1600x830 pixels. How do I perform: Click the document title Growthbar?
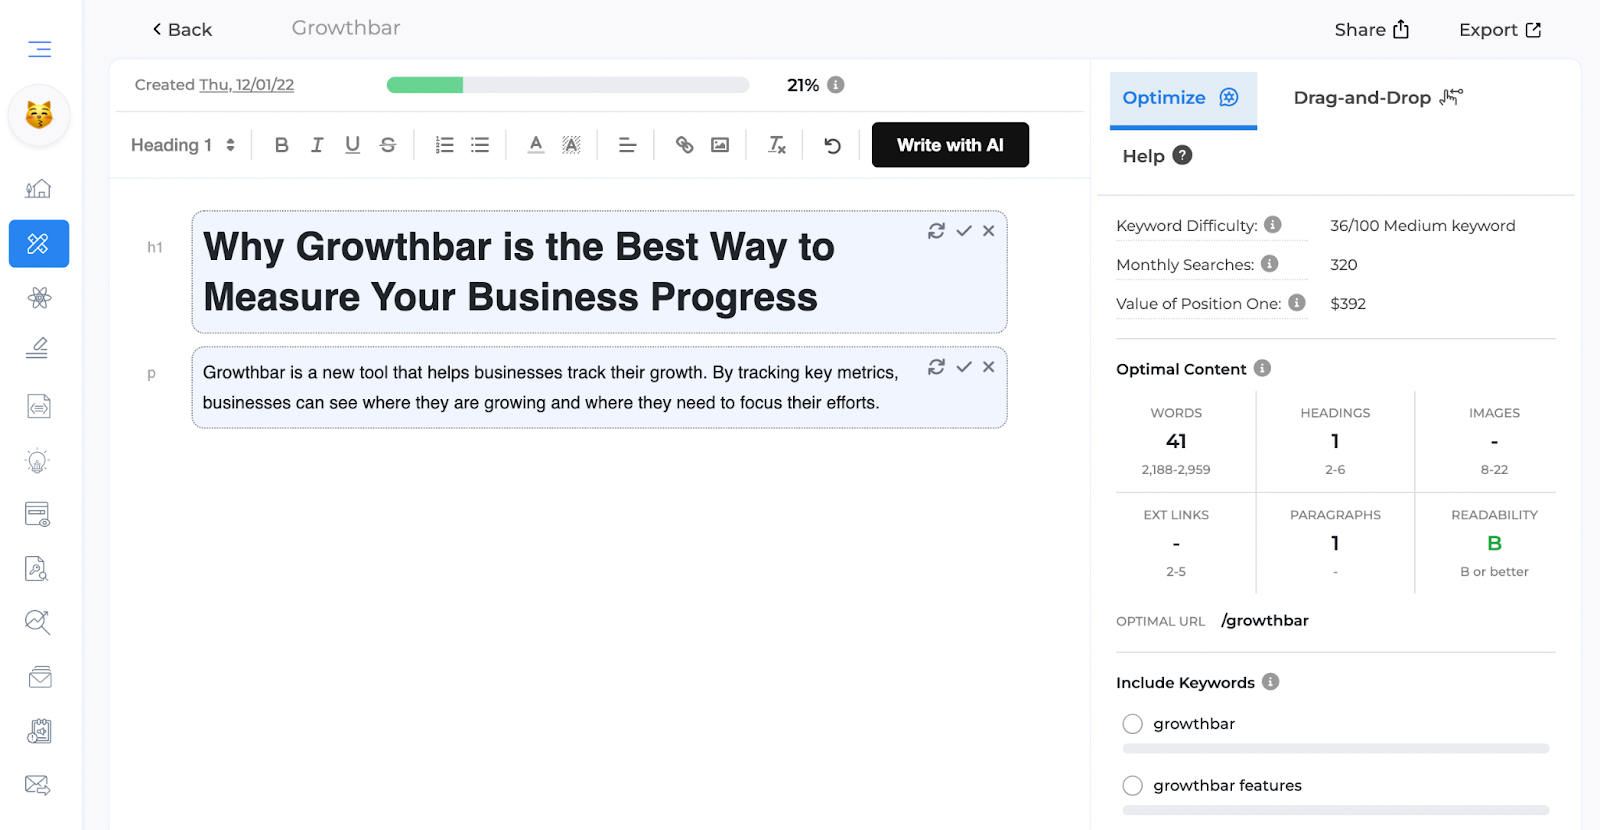346,28
